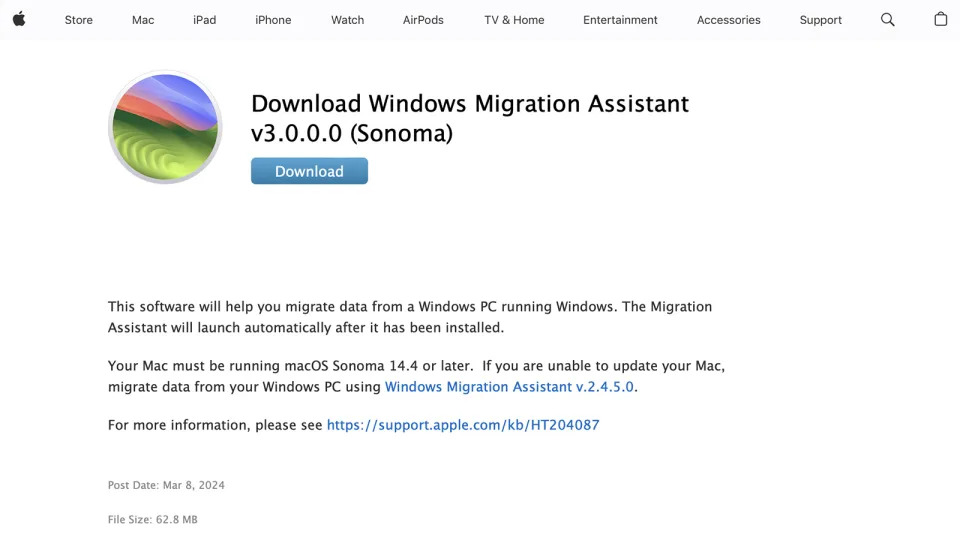Viewport: 960px width, 540px height.
Task: Open the Accessories menu
Action: click(x=728, y=20)
